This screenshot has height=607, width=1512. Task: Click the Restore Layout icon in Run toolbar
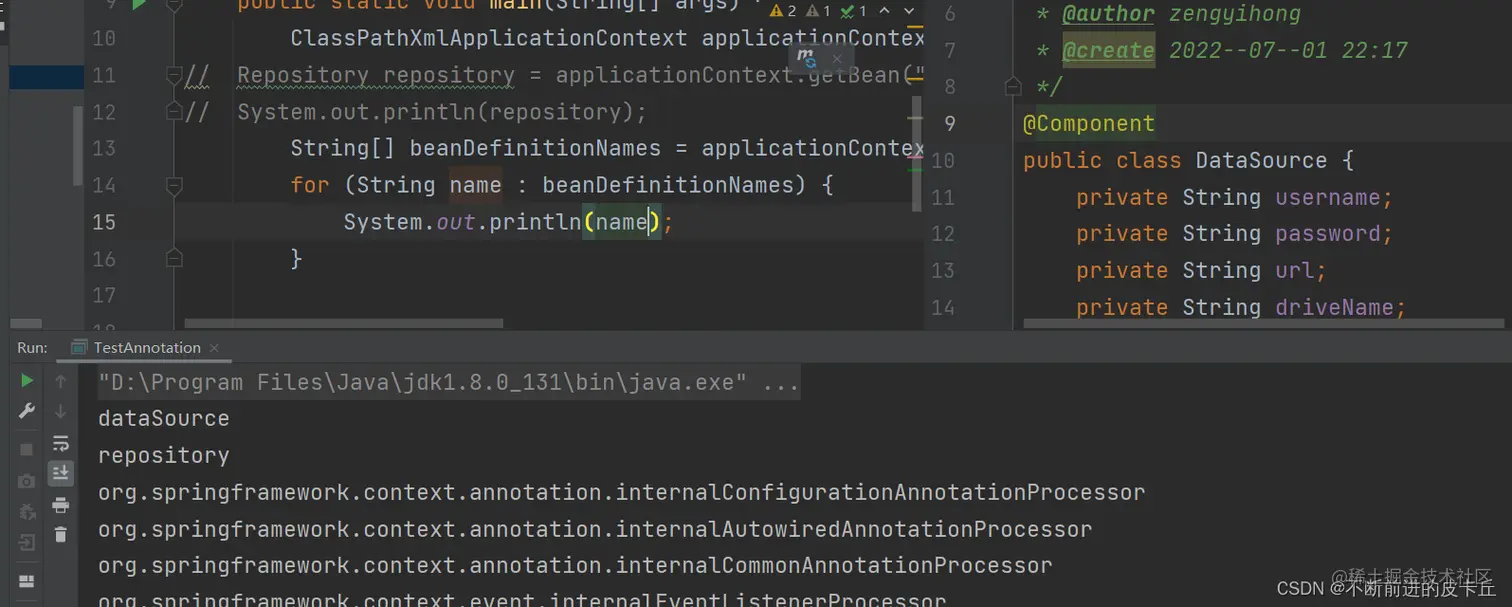click(x=27, y=581)
